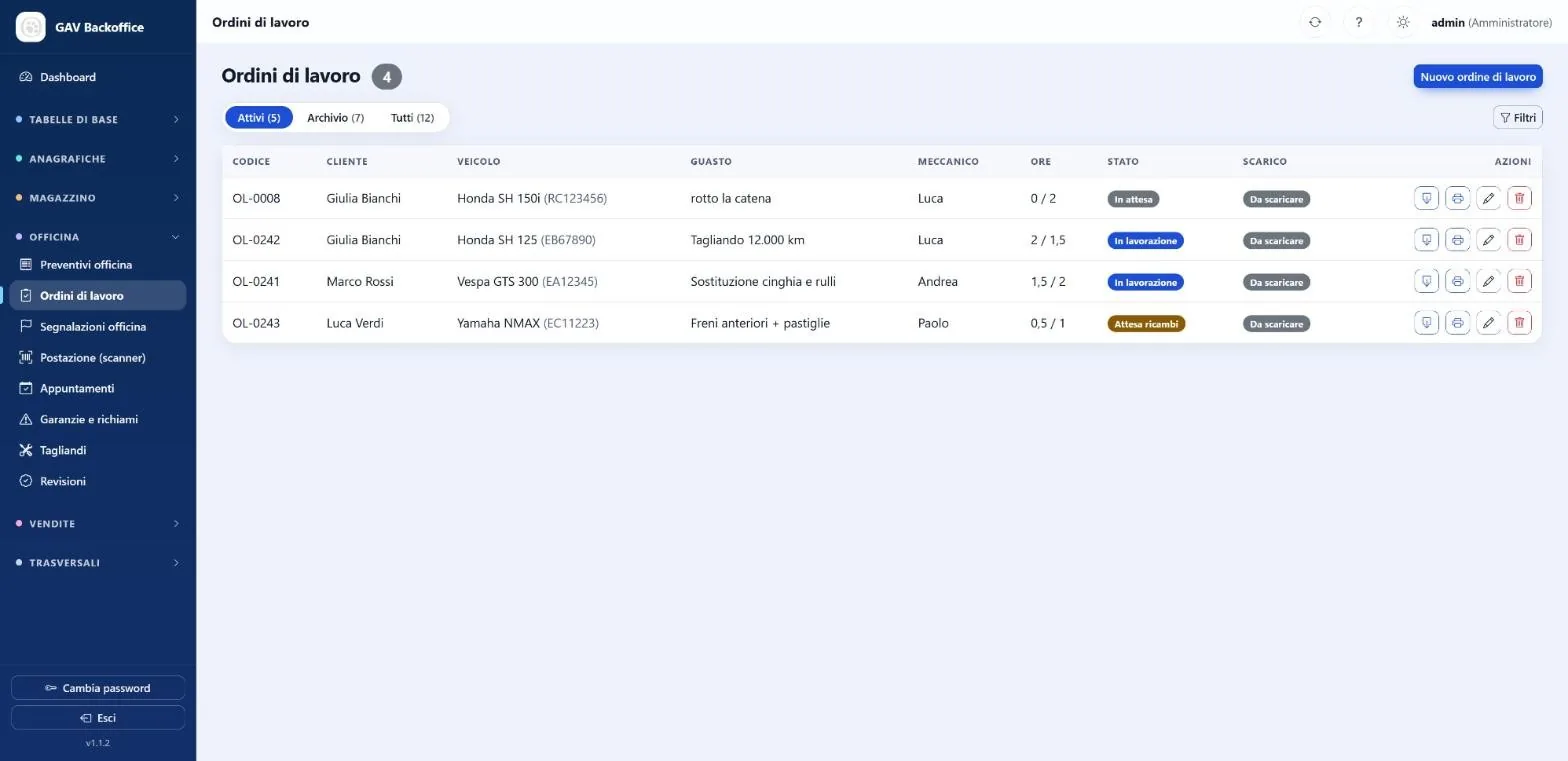
Task: Select the Attivi (5) tab
Action: coord(259,118)
